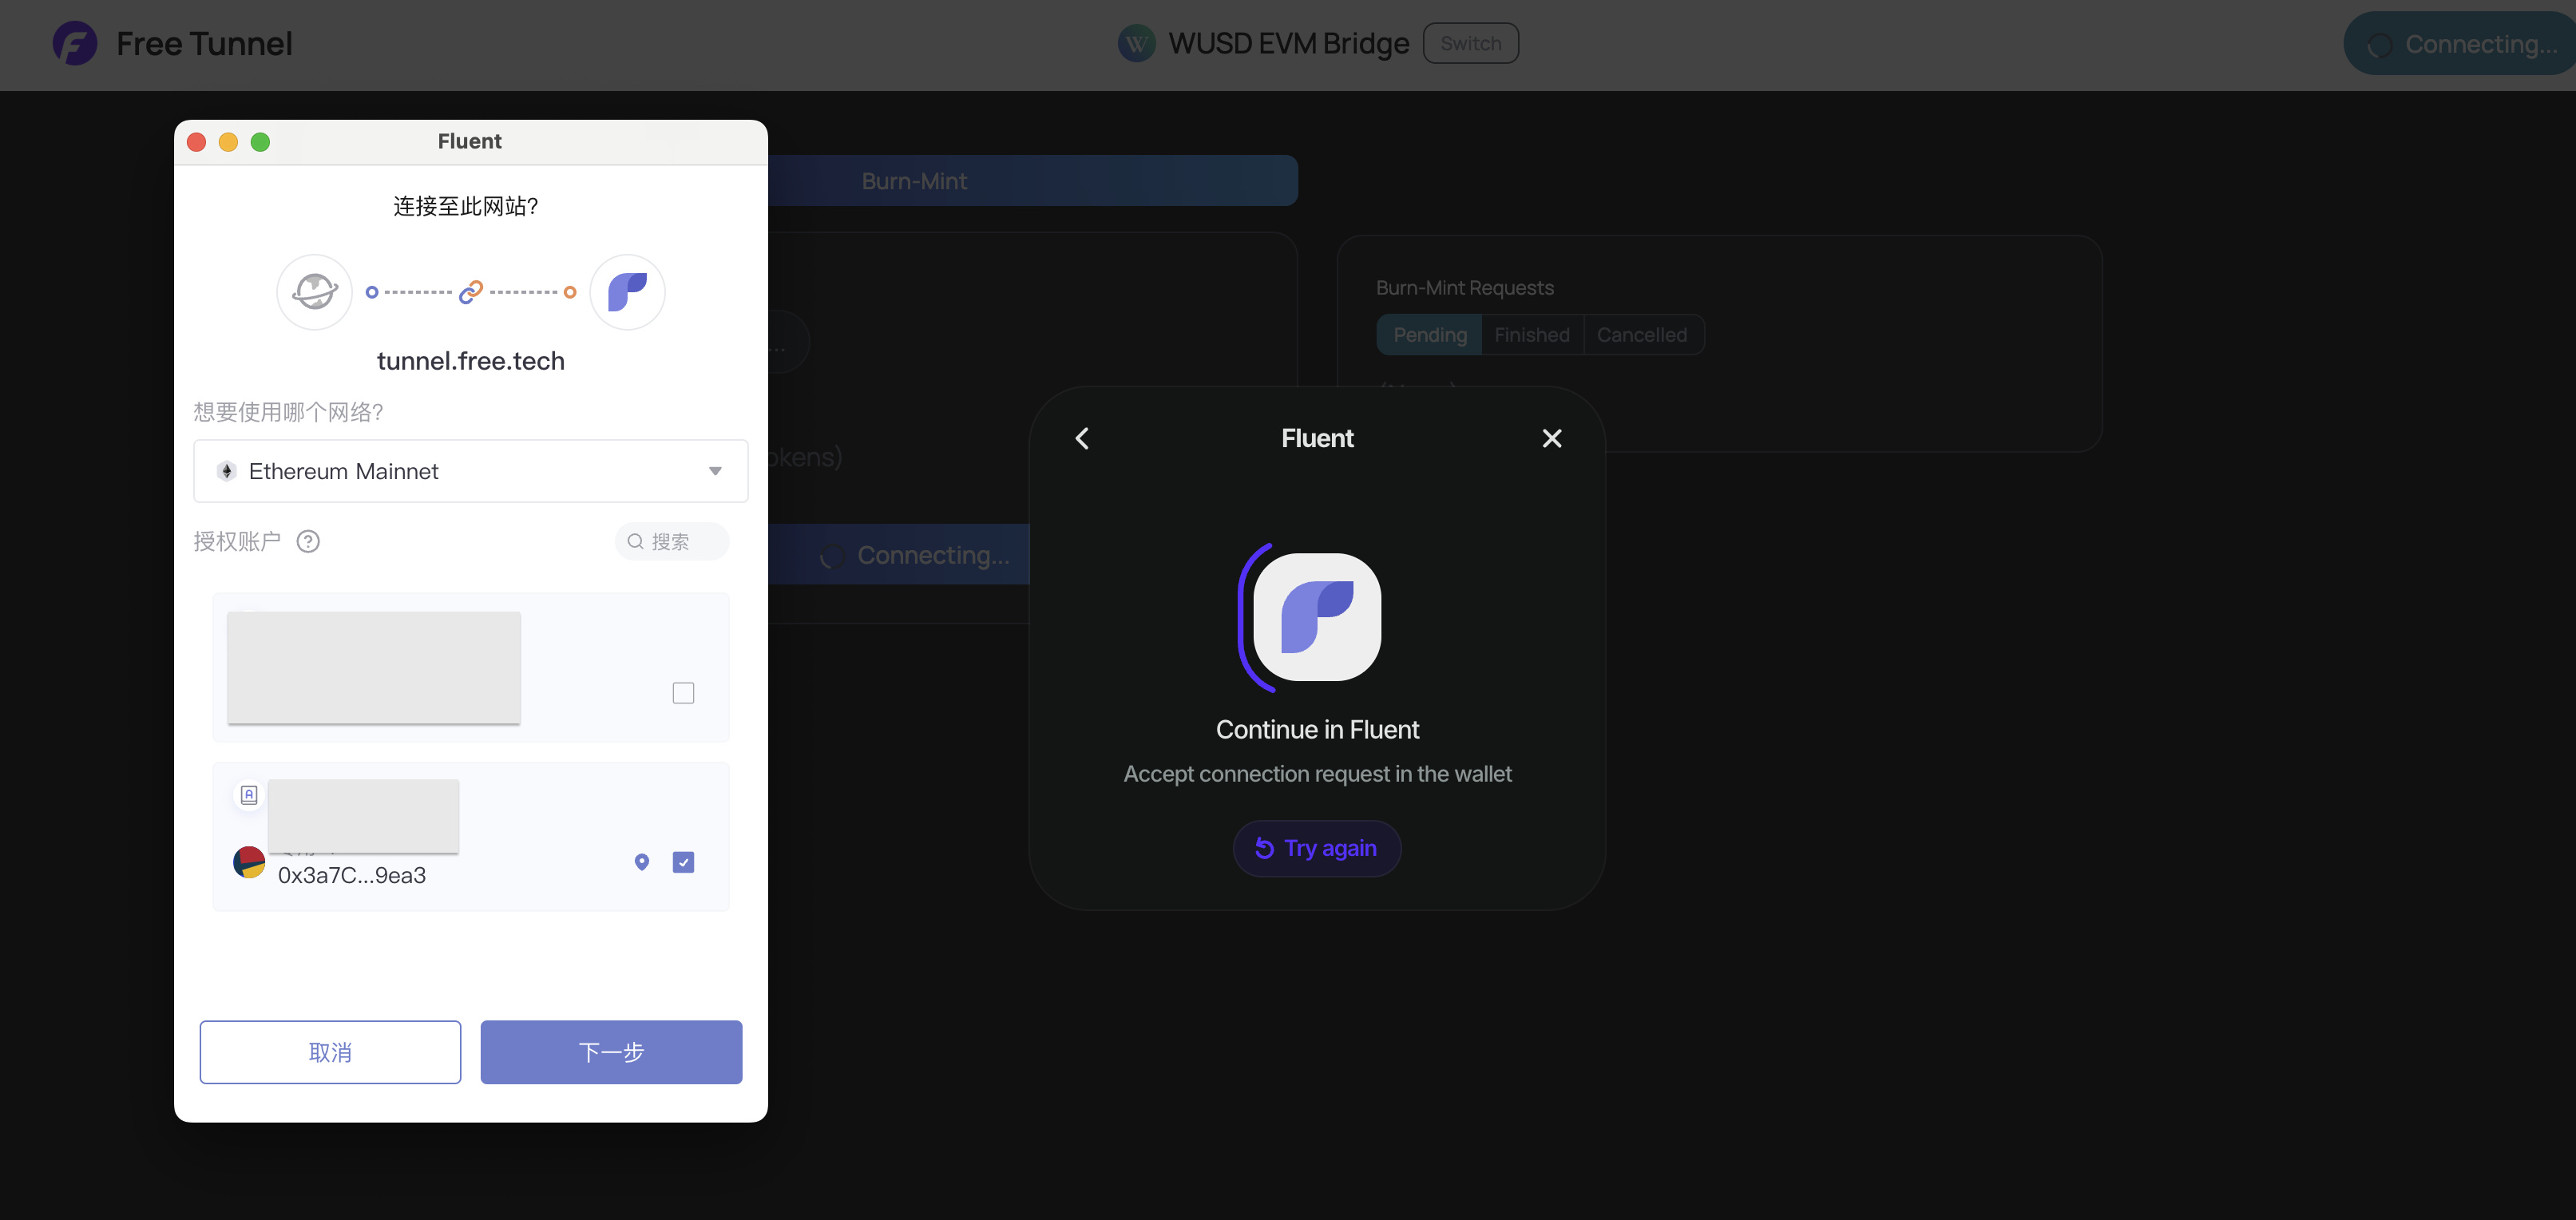Click the Fluent wallet logo in the modal
This screenshot has width=2576, height=1220.
coord(1317,617)
